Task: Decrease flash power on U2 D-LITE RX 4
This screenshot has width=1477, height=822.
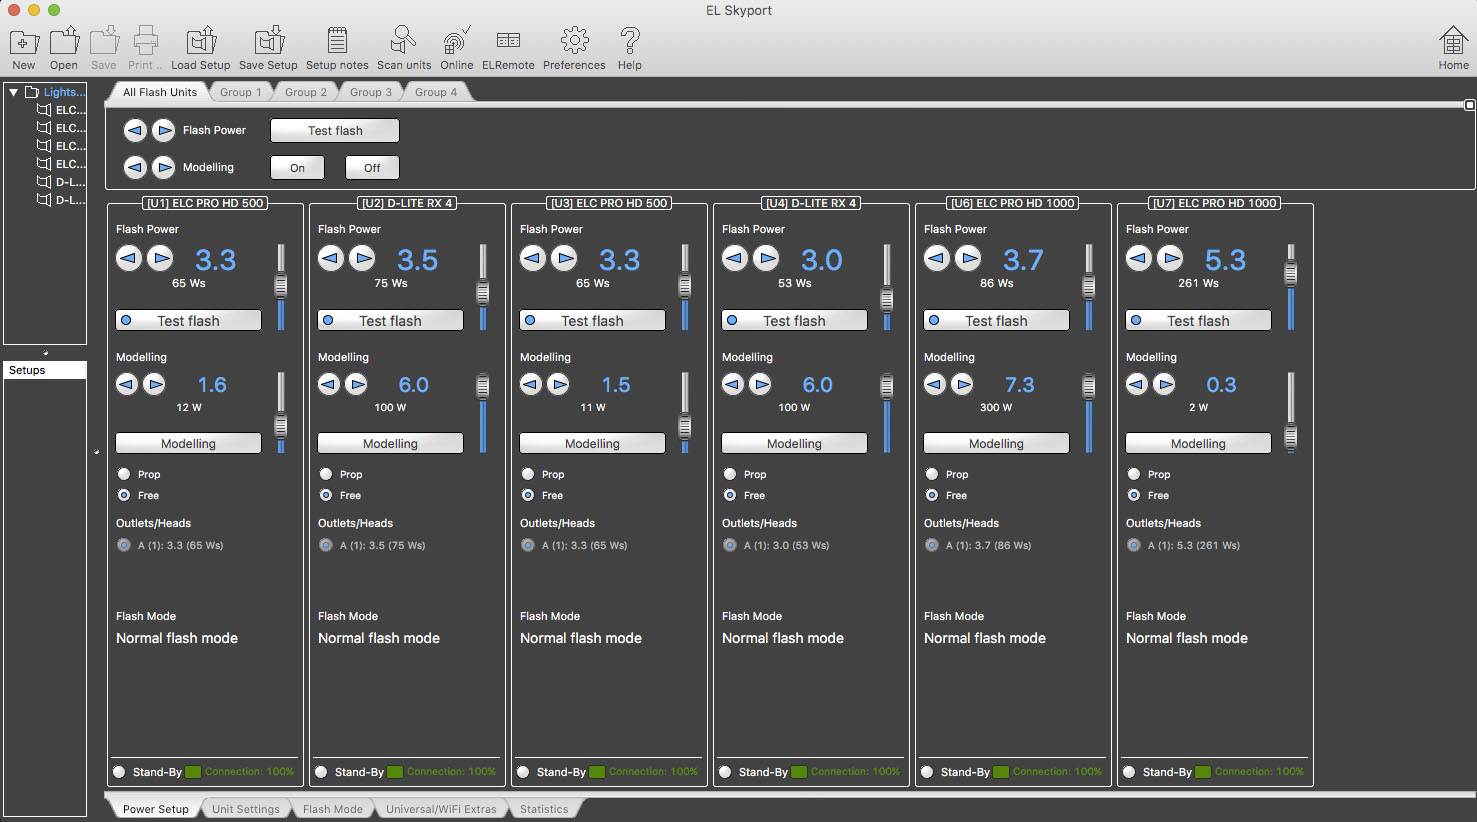Action: coord(331,259)
